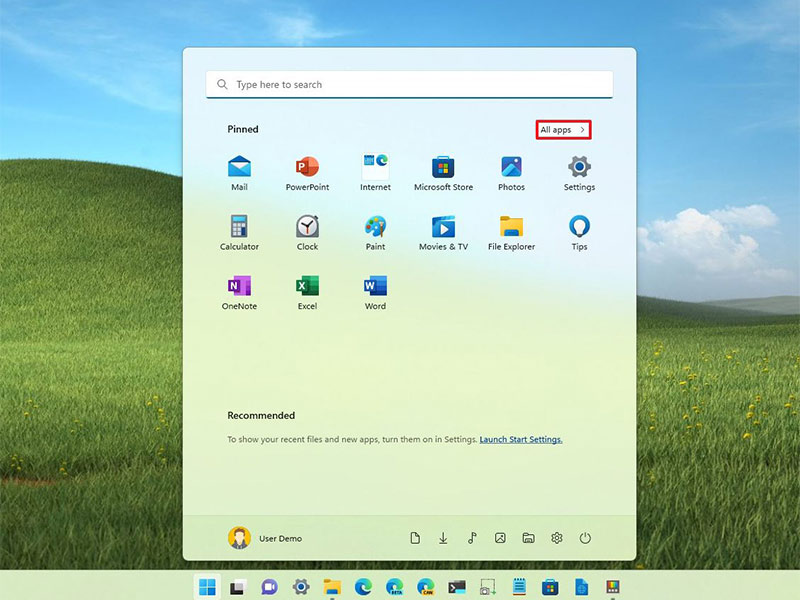Open the Movies & TV app

[443, 233]
